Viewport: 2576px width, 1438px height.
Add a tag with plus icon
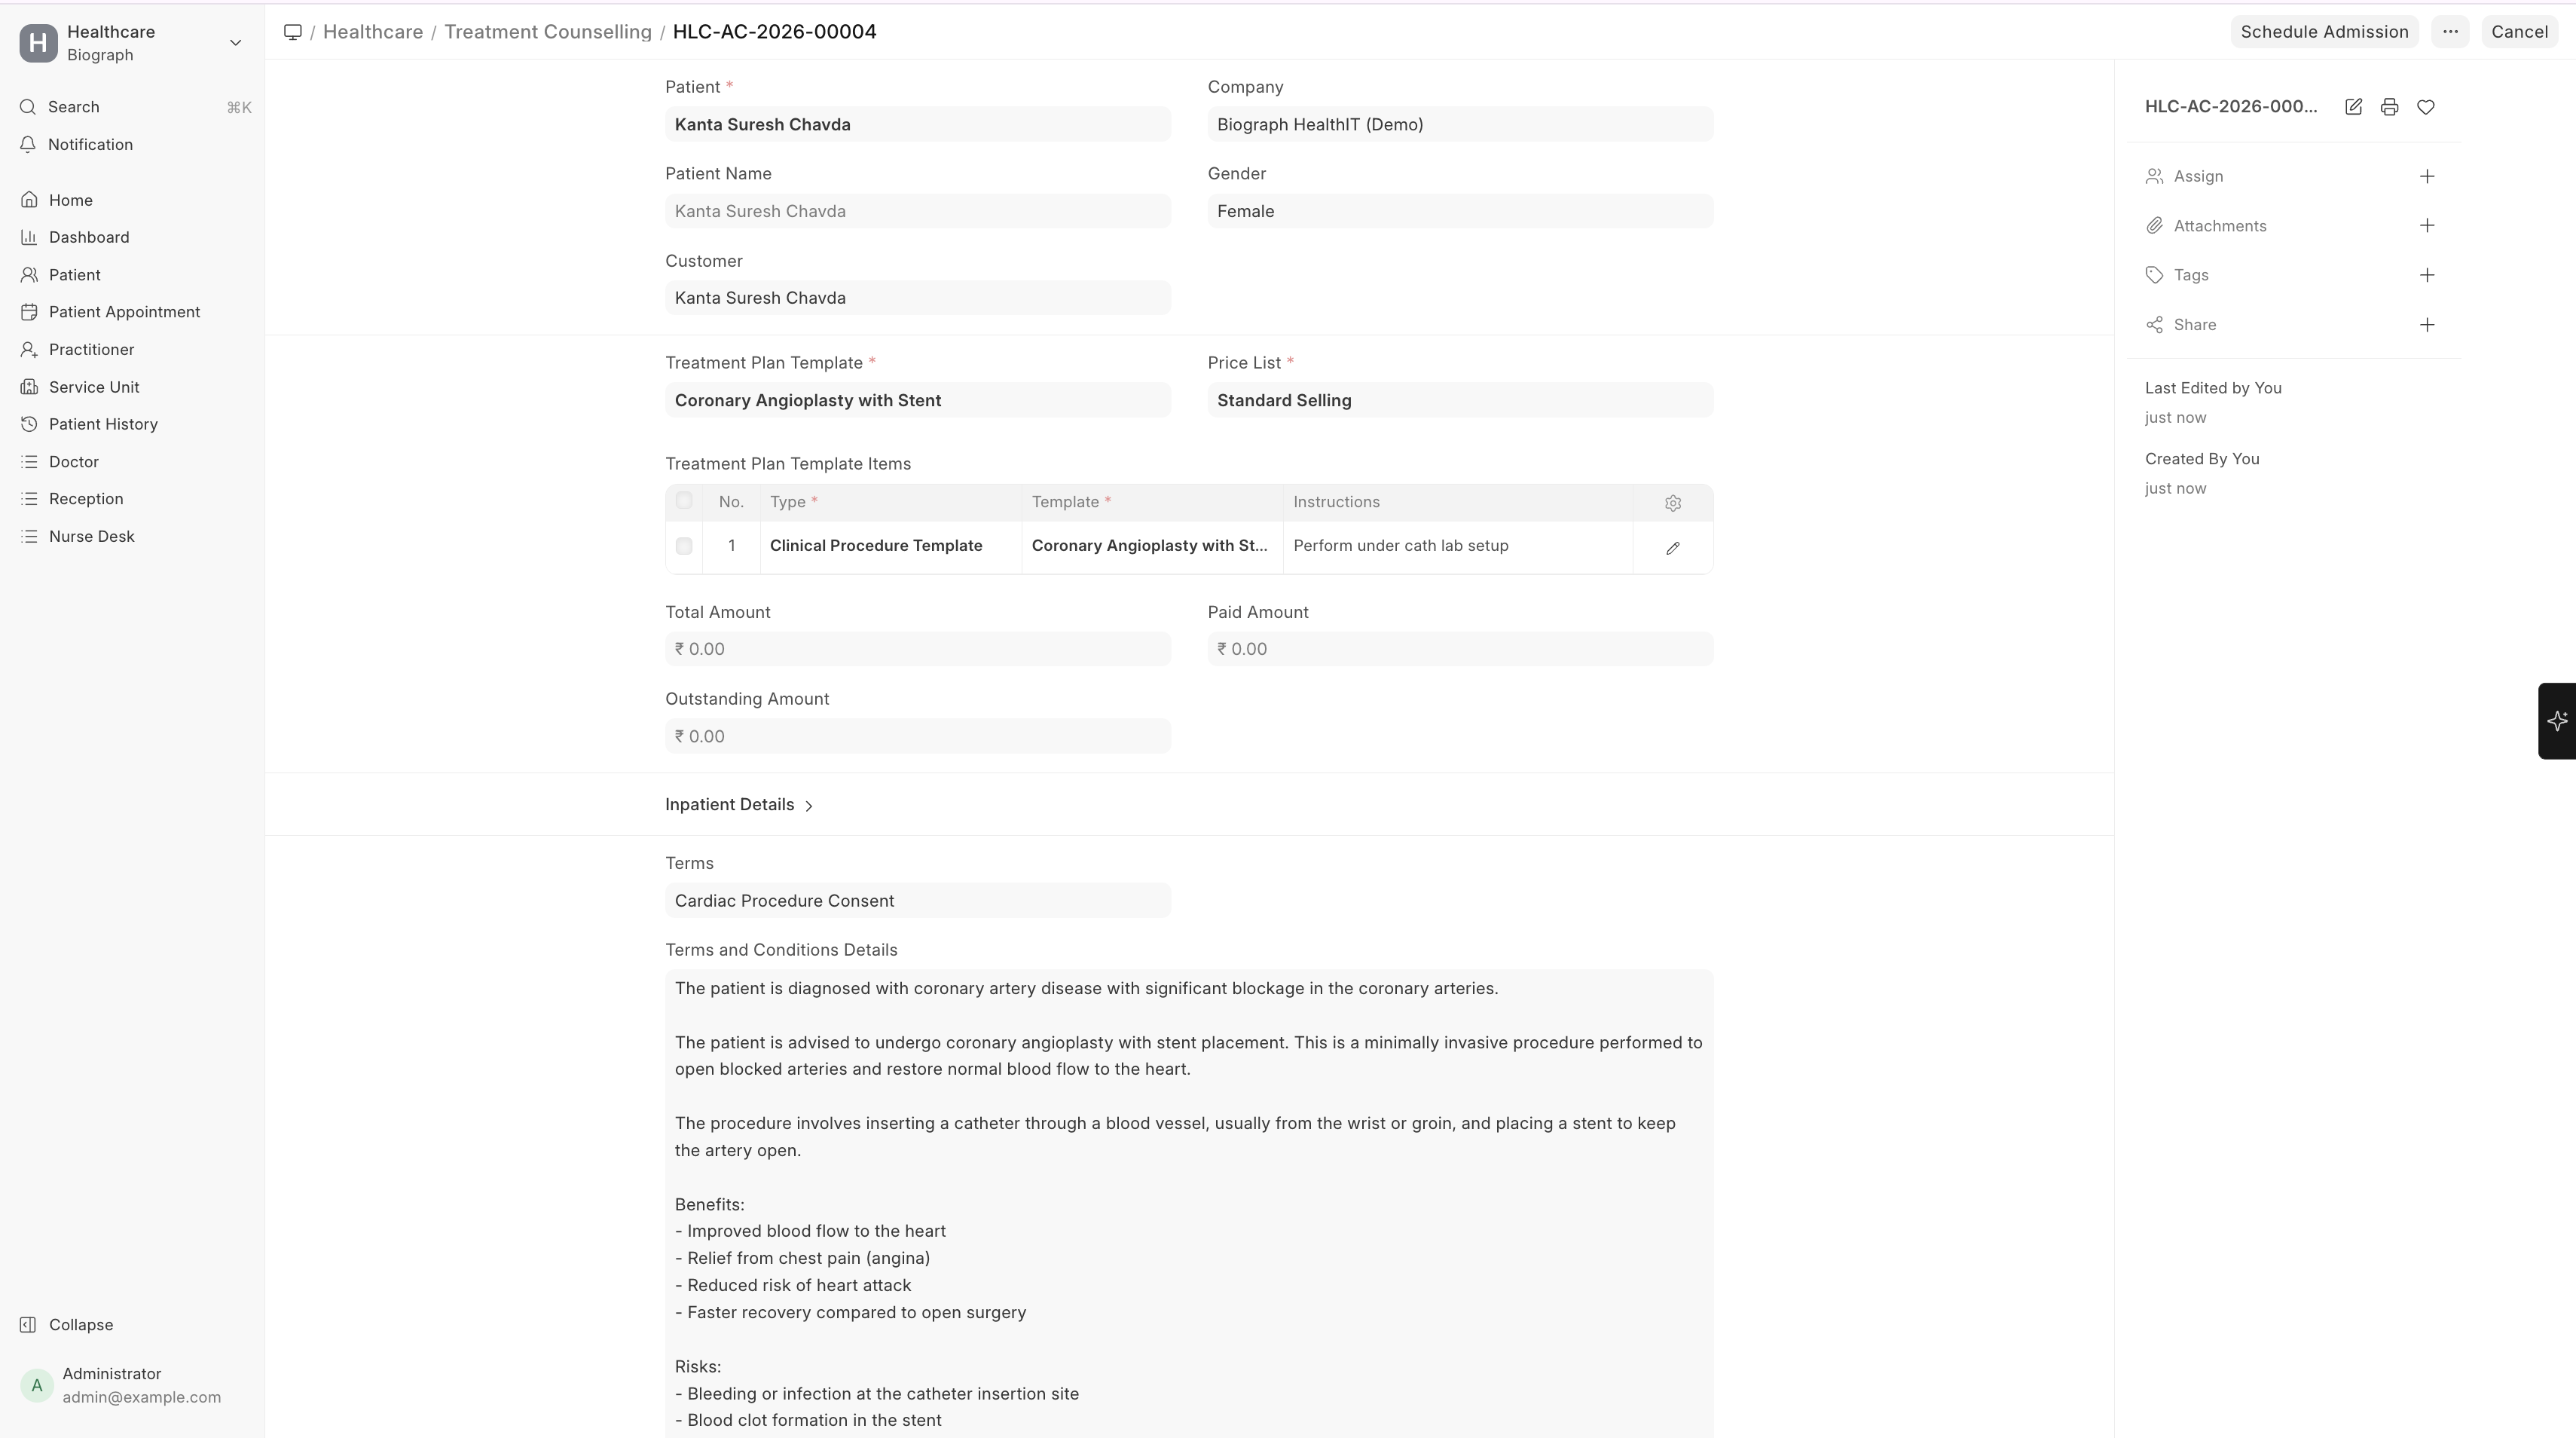[x=2427, y=275]
